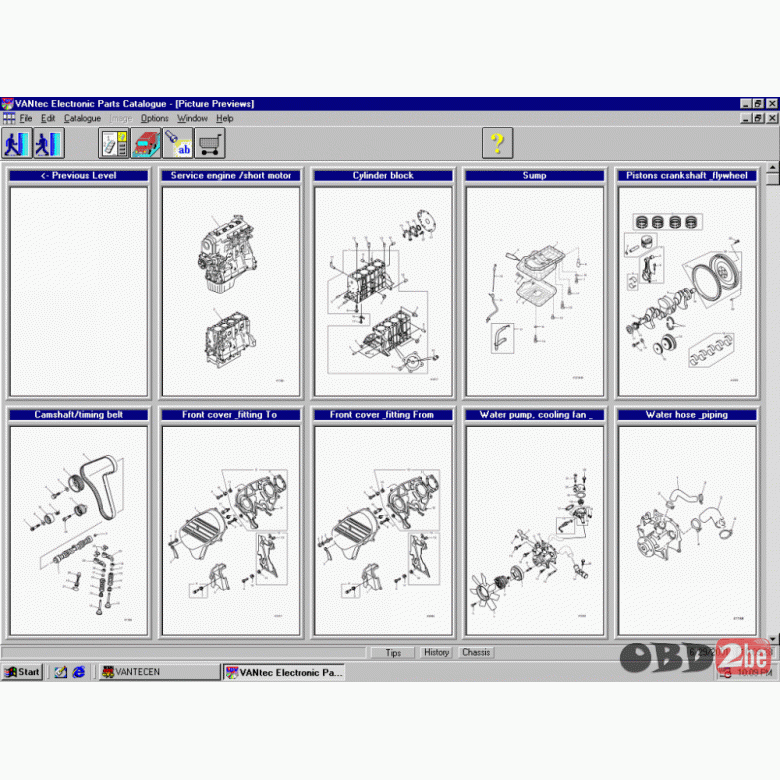Image resolution: width=780 pixels, height=780 pixels.
Task: Minimize the inner Picture Previews window
Action: point(746,118)
